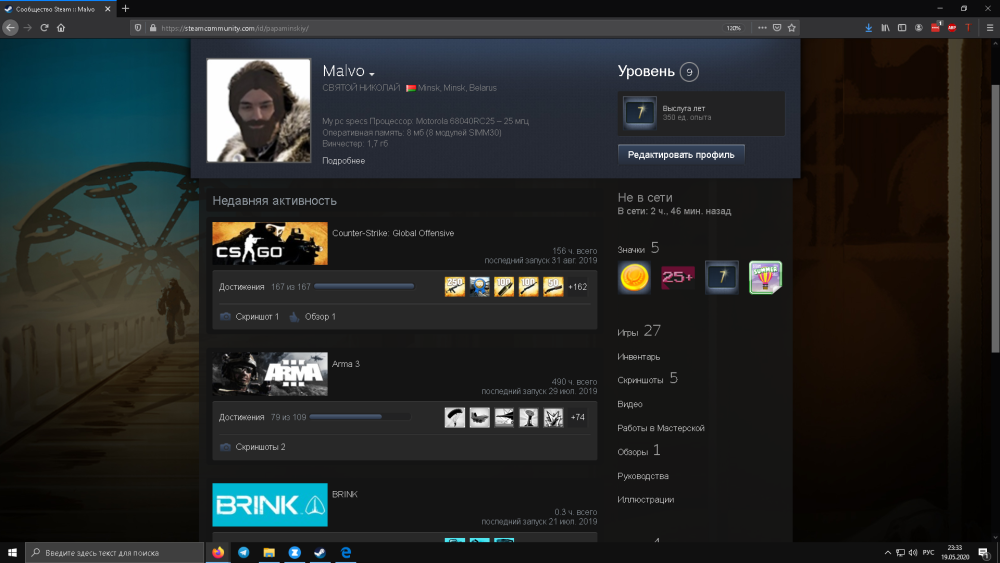This screenshot has width=1000, height=563.
Task: Click the 250 kills CS:GO achievement icon
Action: pos(455,287)
